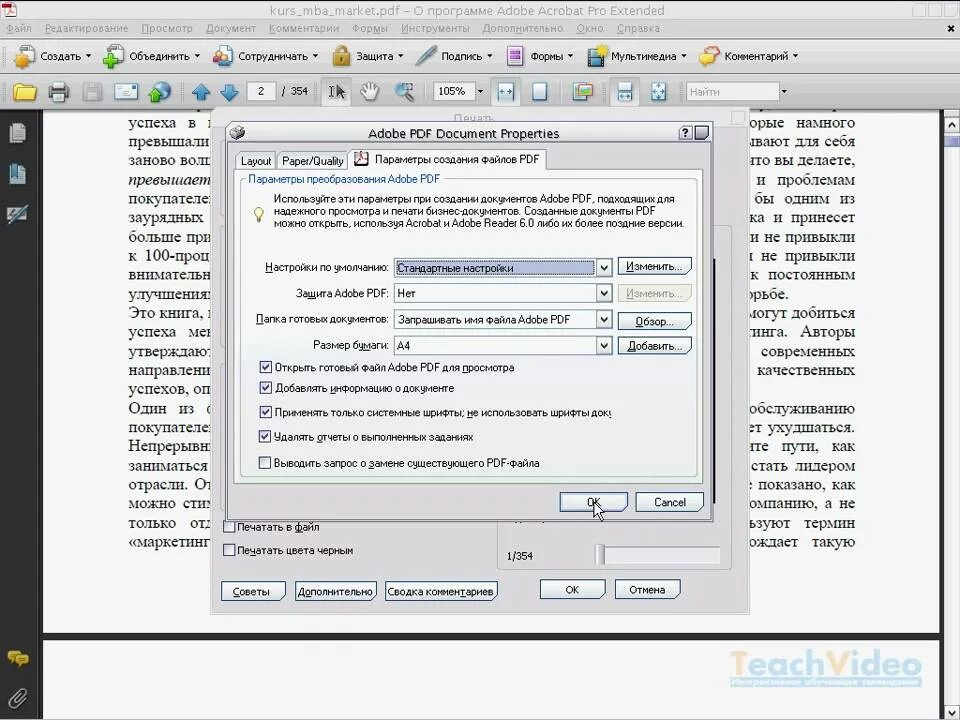Go to next page with down arrow
Screen dimensions: 960x720
pos(229,92)
